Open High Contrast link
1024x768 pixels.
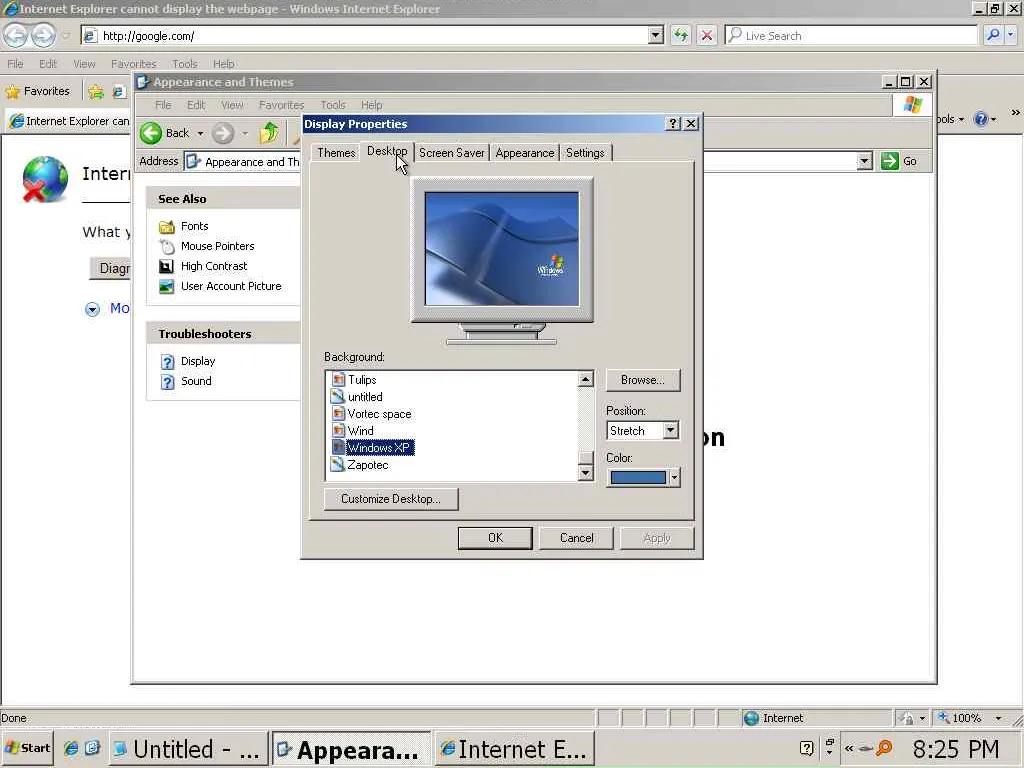pos(214,266)
